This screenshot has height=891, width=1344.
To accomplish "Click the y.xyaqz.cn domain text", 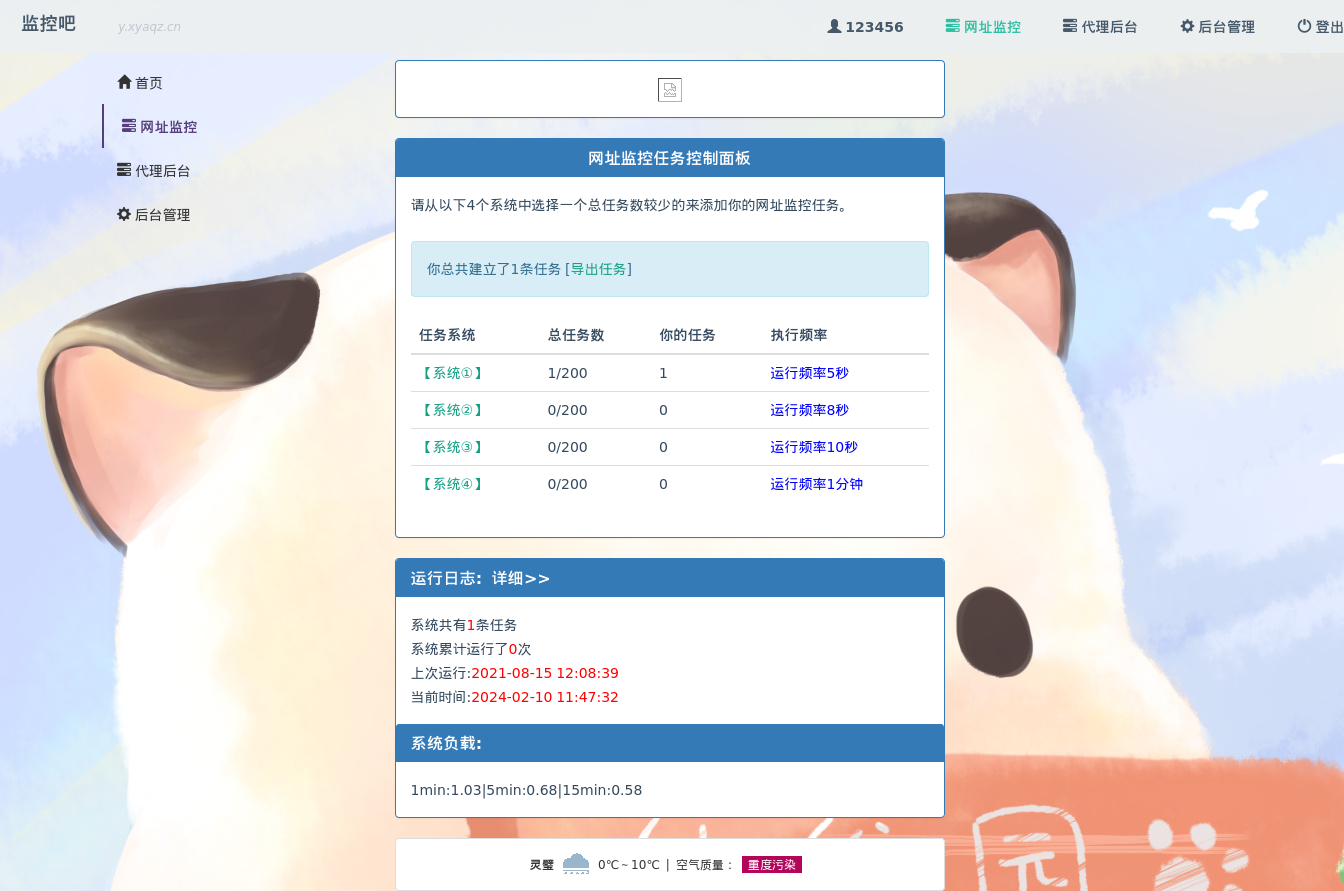I will (149, 27).
